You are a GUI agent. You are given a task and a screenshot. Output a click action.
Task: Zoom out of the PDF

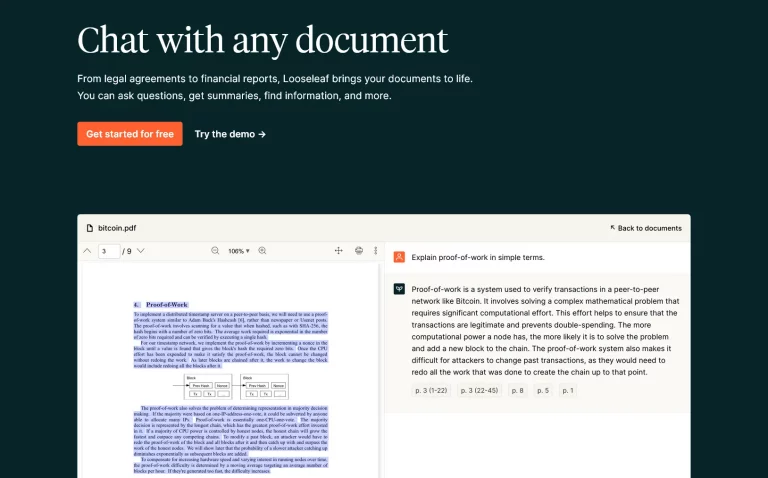point(215,251)
